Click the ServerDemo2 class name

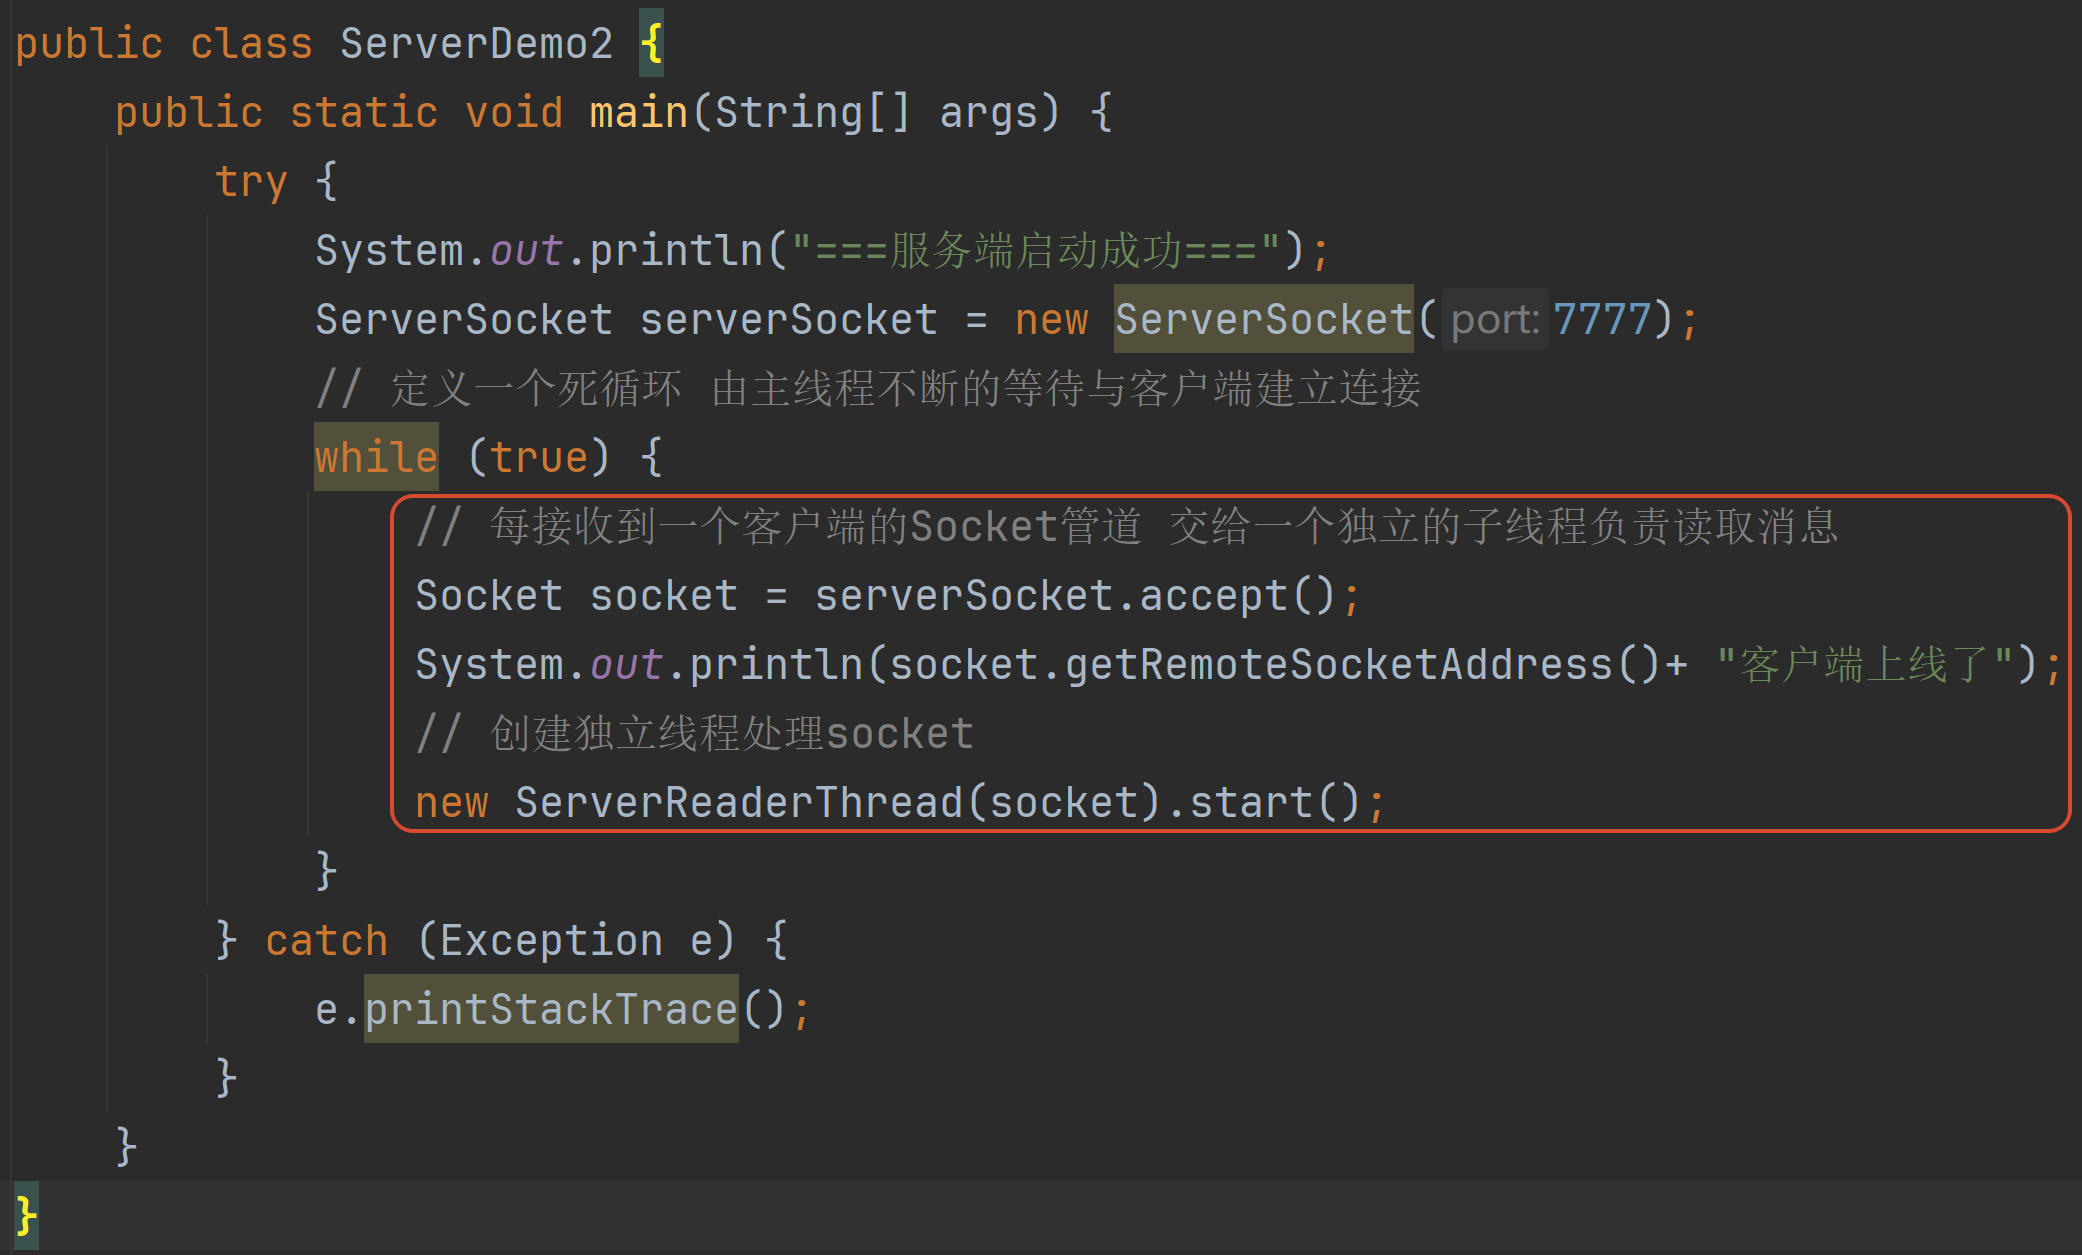pos(476,44)
